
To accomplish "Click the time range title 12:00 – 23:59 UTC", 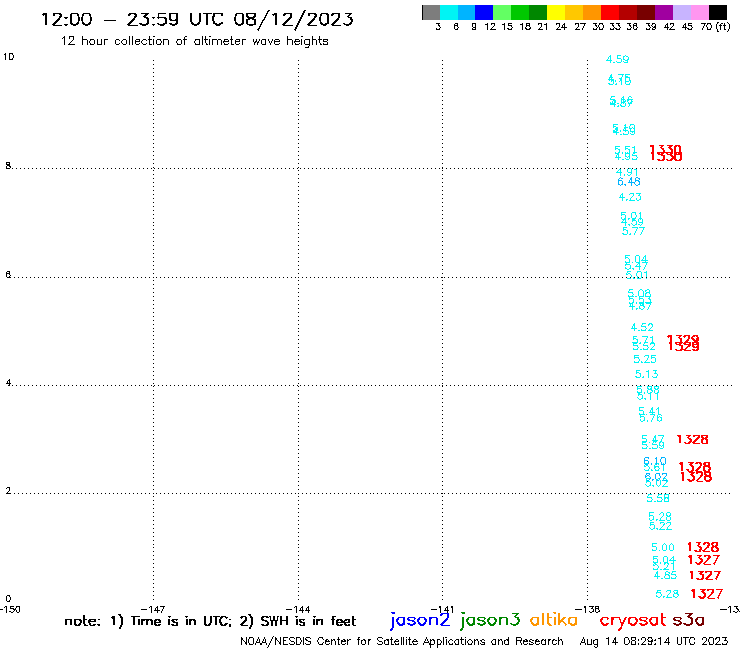I will pos(197,19).
